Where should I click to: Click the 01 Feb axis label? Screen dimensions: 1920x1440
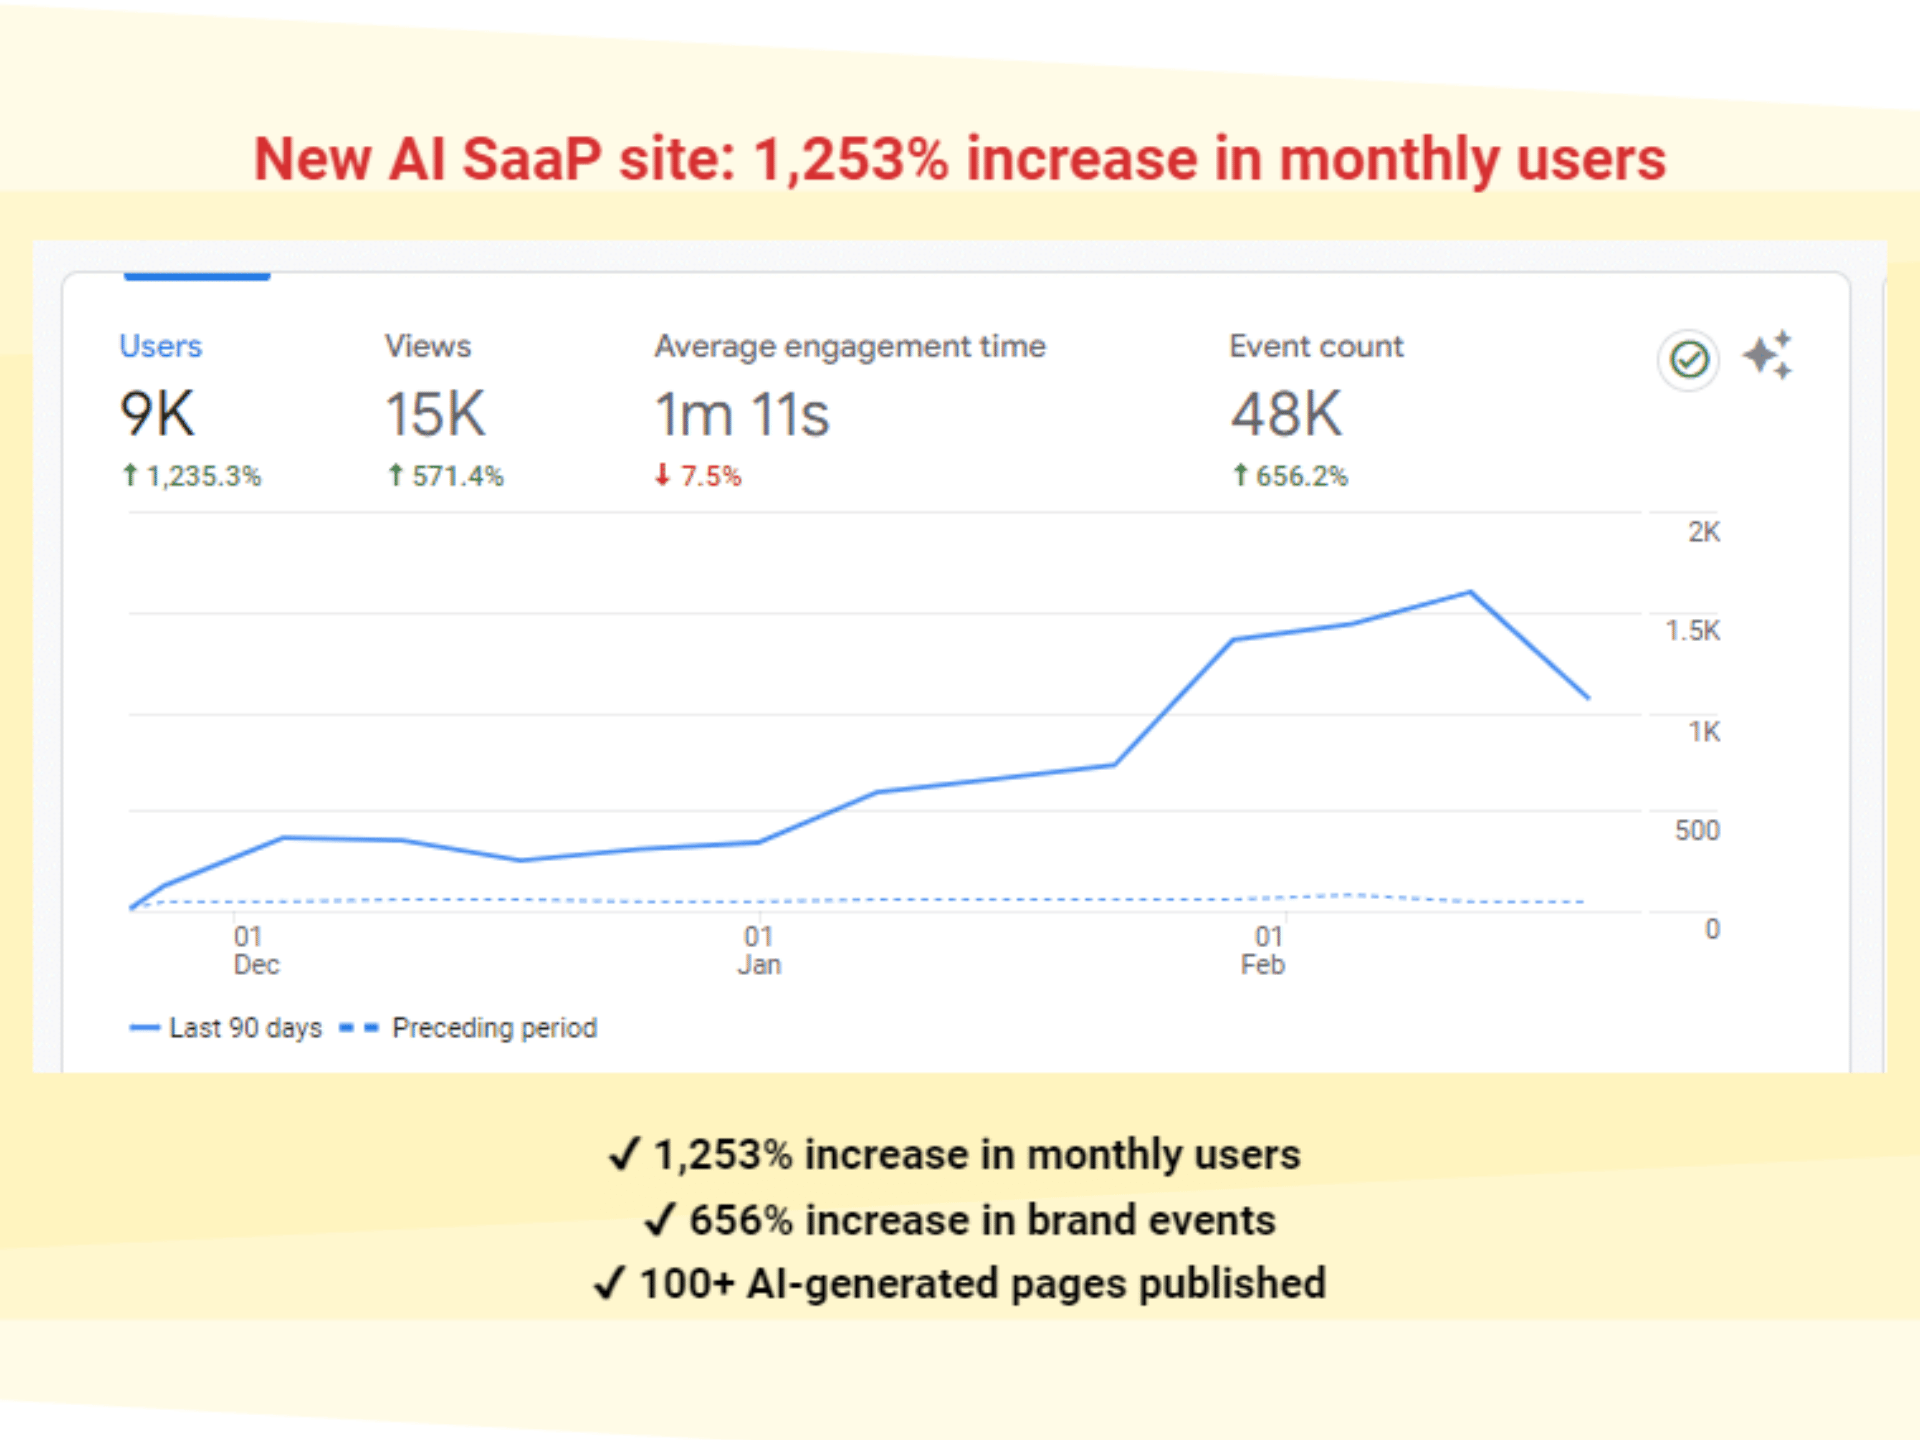1264,951
